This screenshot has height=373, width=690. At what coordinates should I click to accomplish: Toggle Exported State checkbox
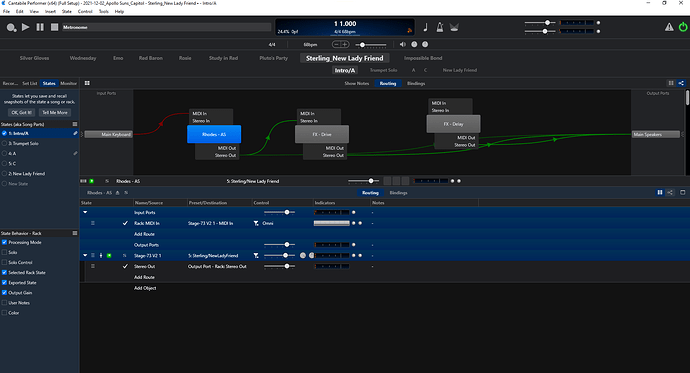pos(4,283)
